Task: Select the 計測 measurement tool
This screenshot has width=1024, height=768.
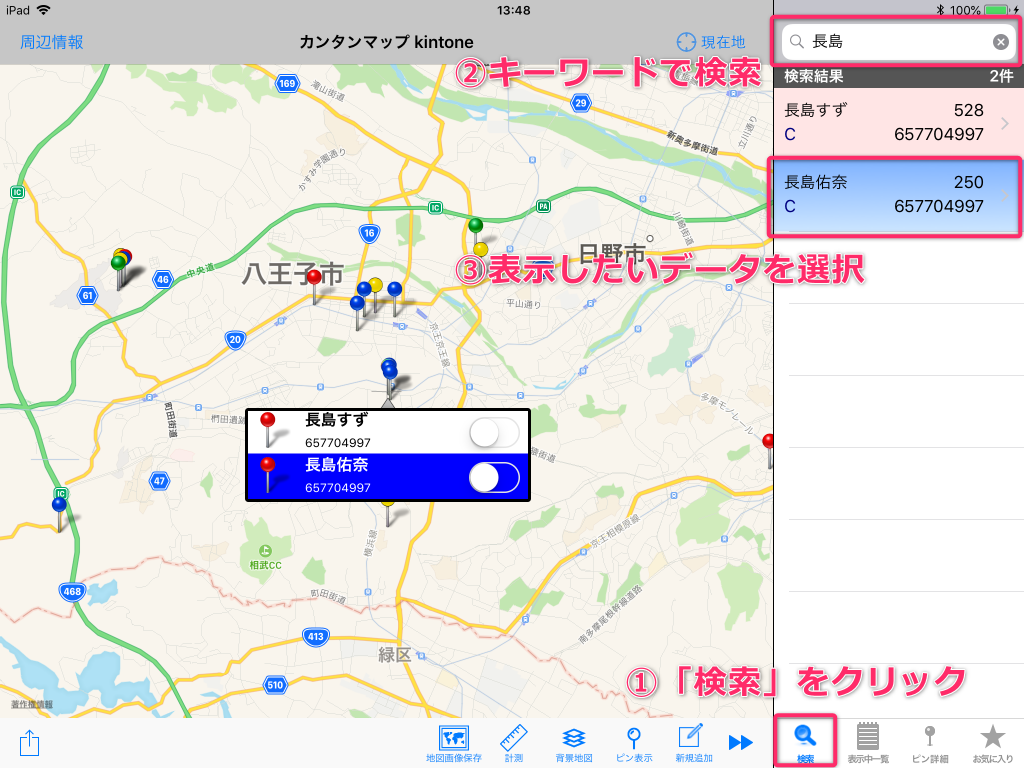Action: [513, 738]
